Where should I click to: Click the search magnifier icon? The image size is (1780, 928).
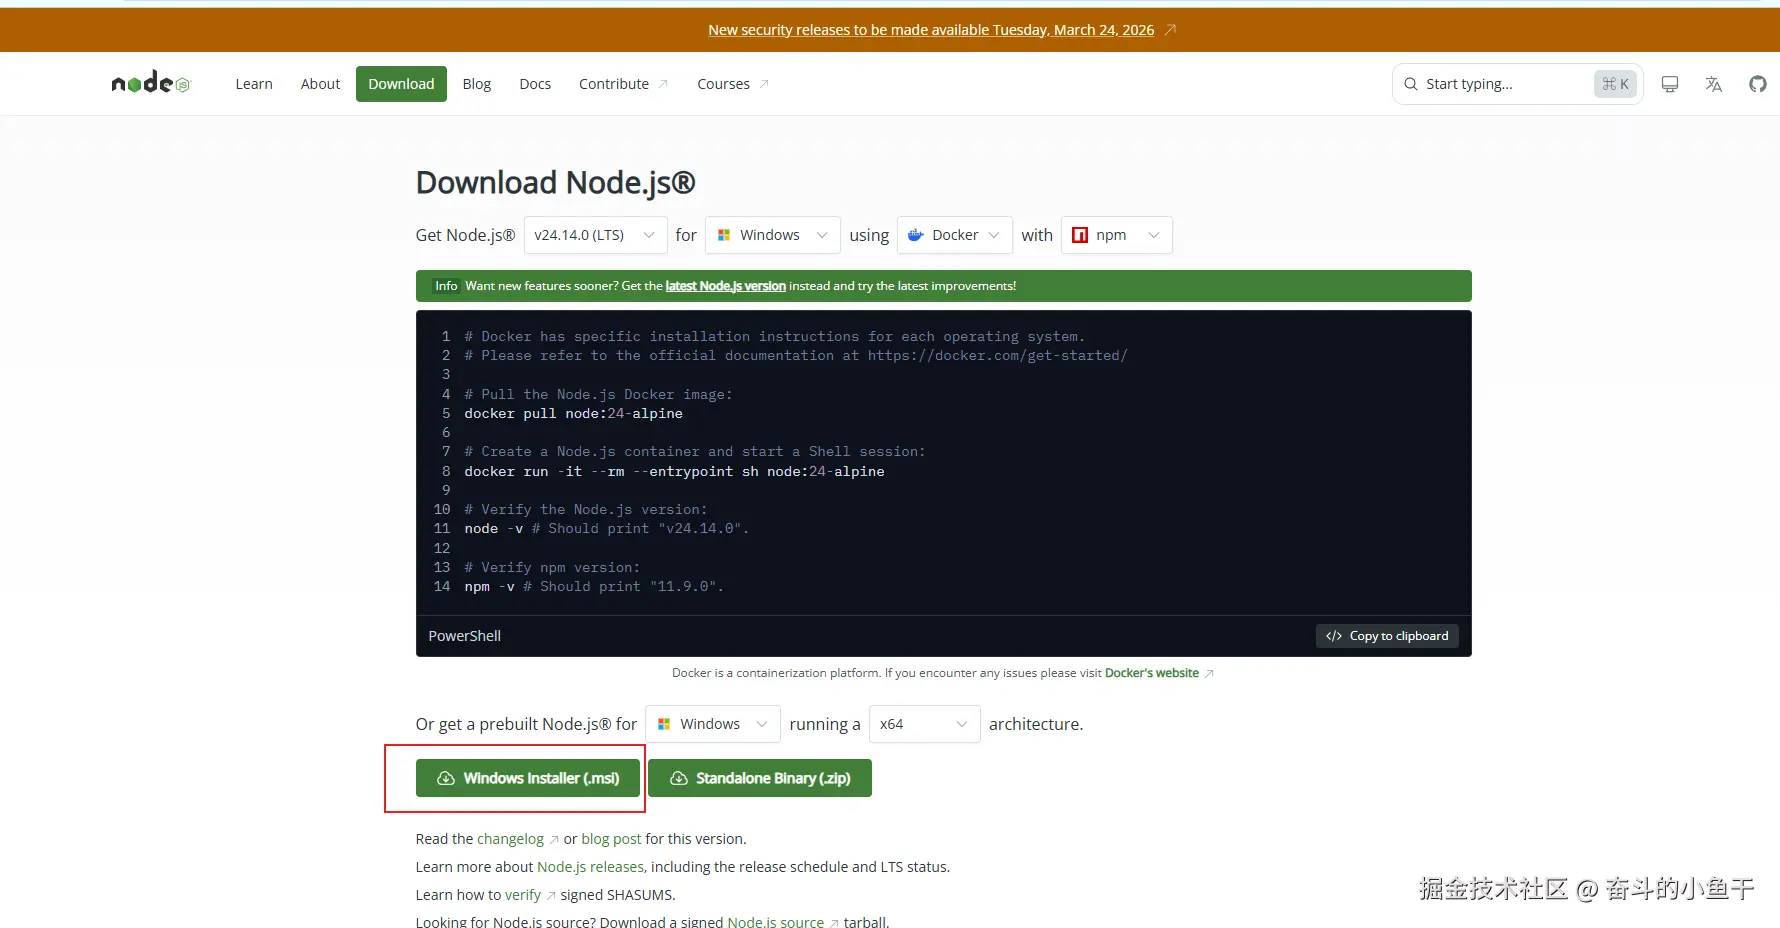pos(1410,84)
